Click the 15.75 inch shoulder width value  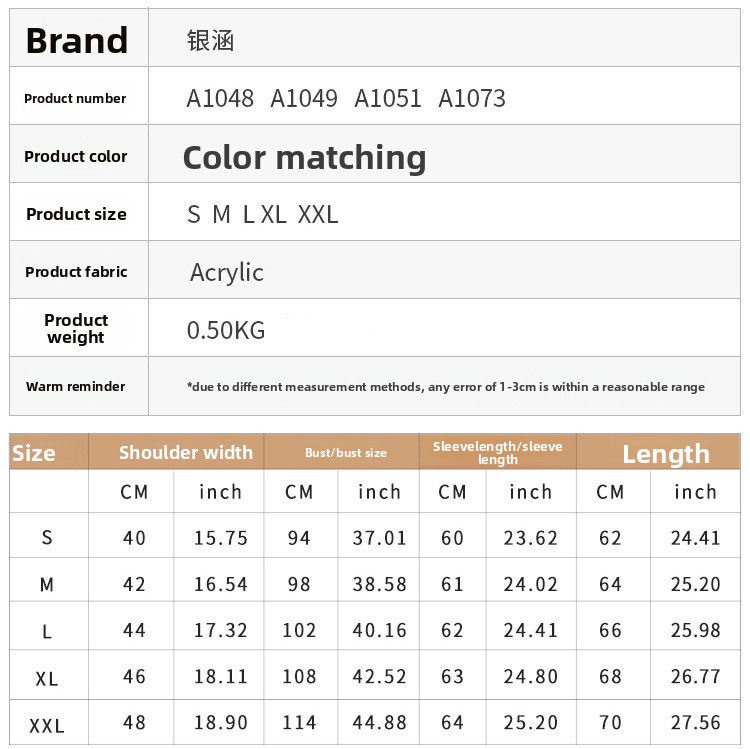221,538
